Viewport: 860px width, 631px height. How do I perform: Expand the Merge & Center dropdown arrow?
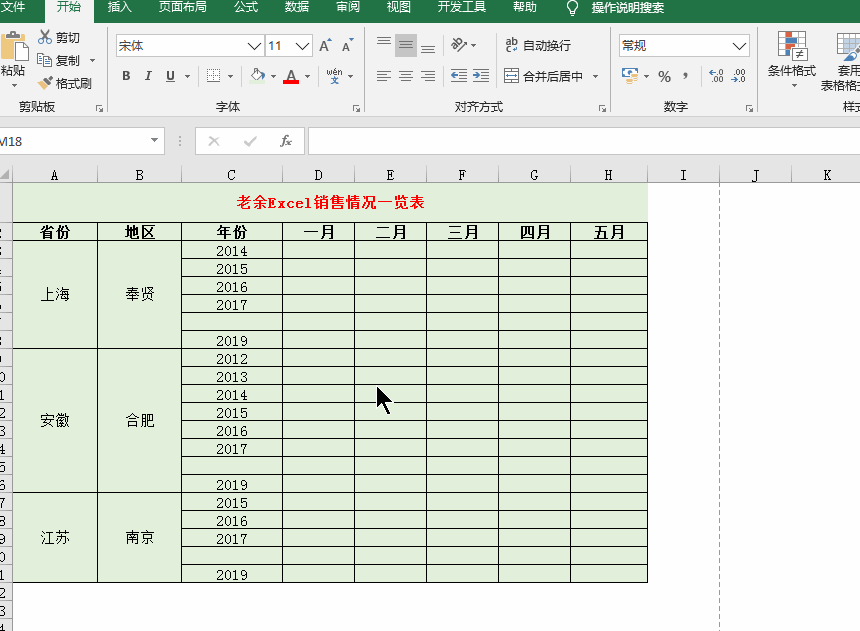coord(596,76)
